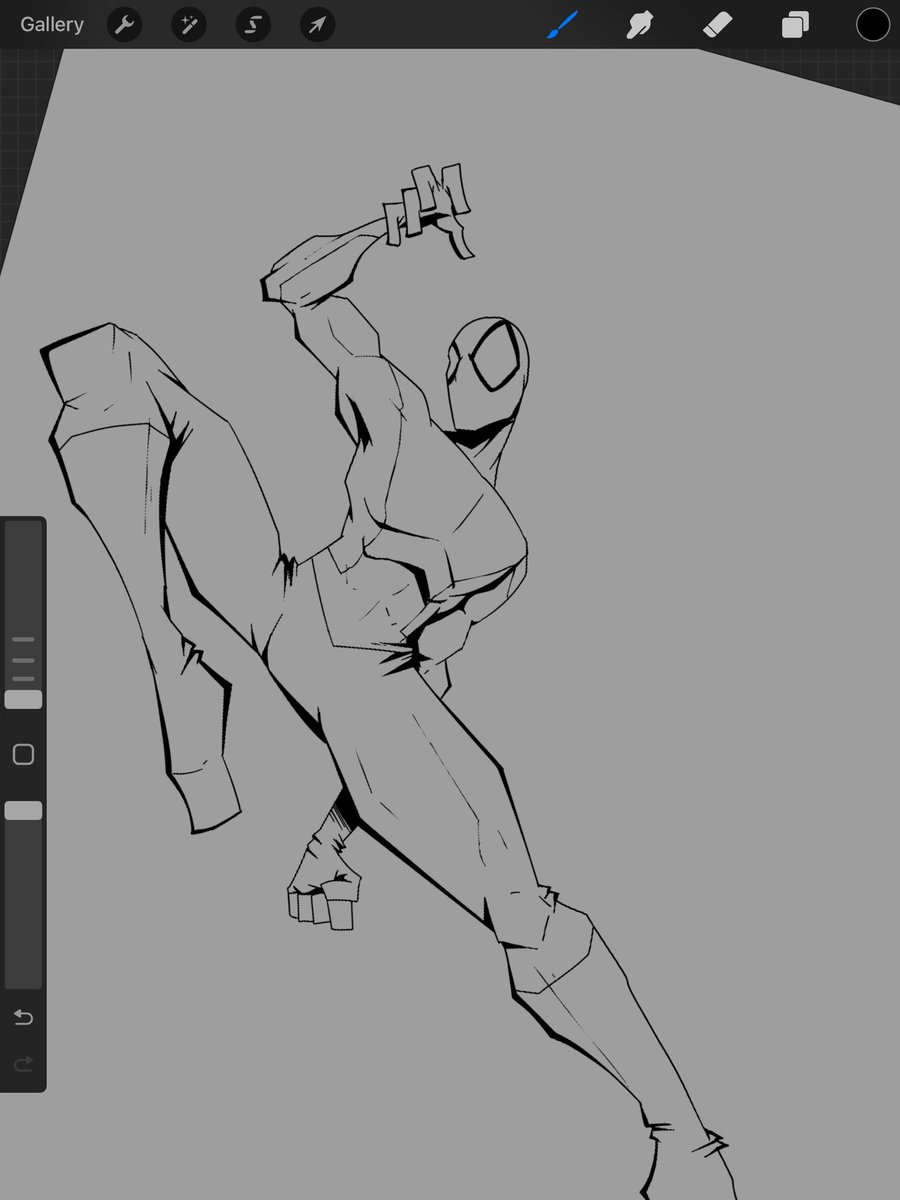Viewport: 900px width, 1200px height.
Task: Select the Brush tool
Action: pos(563,25)
